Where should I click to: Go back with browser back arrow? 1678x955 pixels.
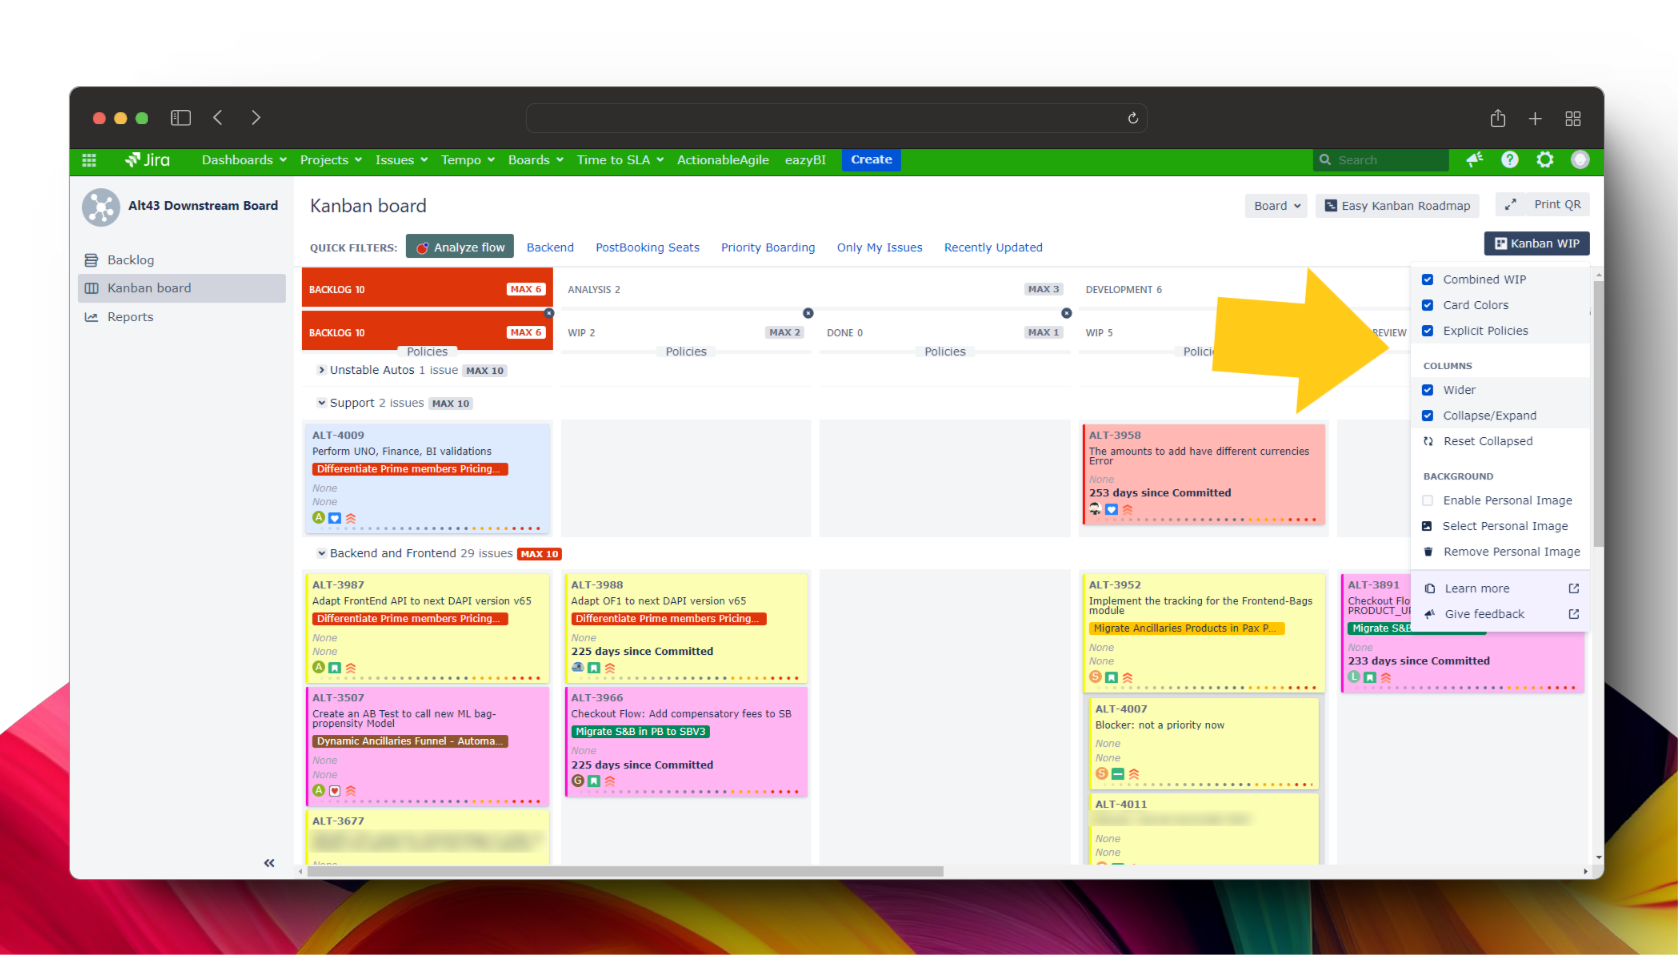[218, 118]
